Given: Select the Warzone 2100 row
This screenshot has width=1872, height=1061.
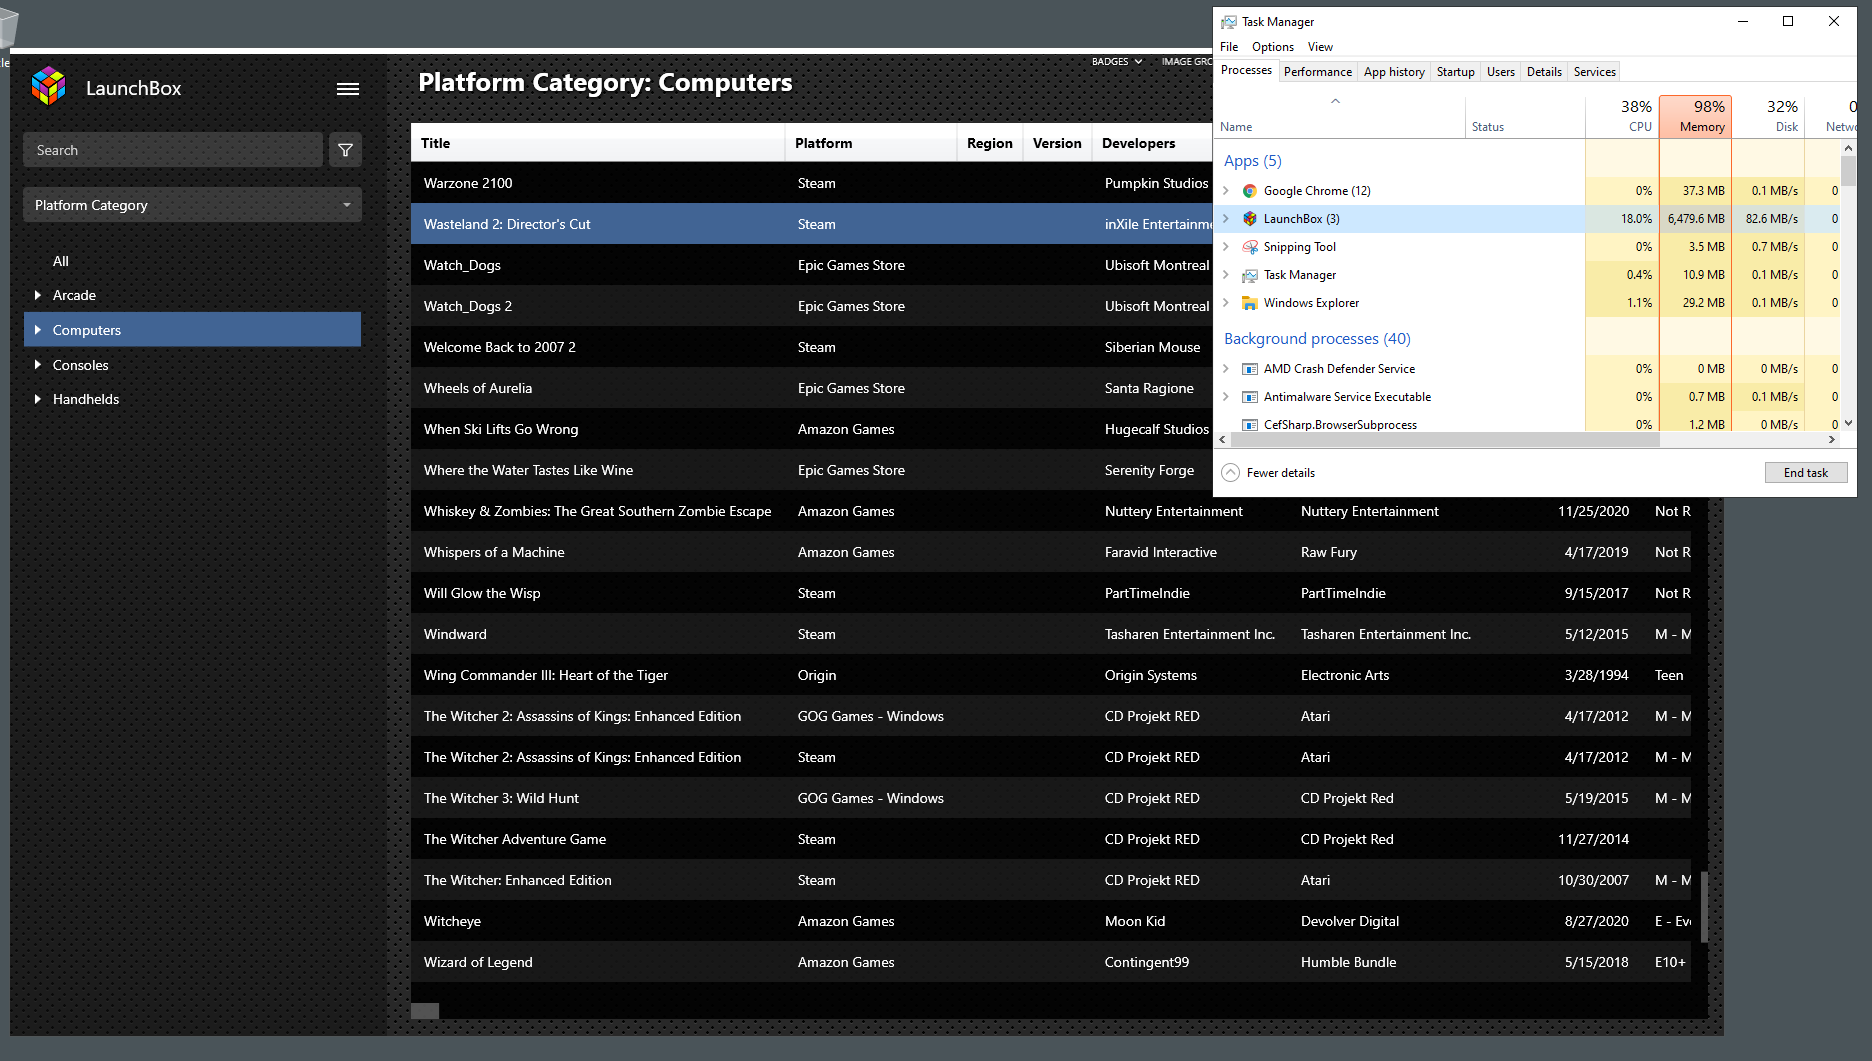Looking at the screenshot, I should click(811, 183).
